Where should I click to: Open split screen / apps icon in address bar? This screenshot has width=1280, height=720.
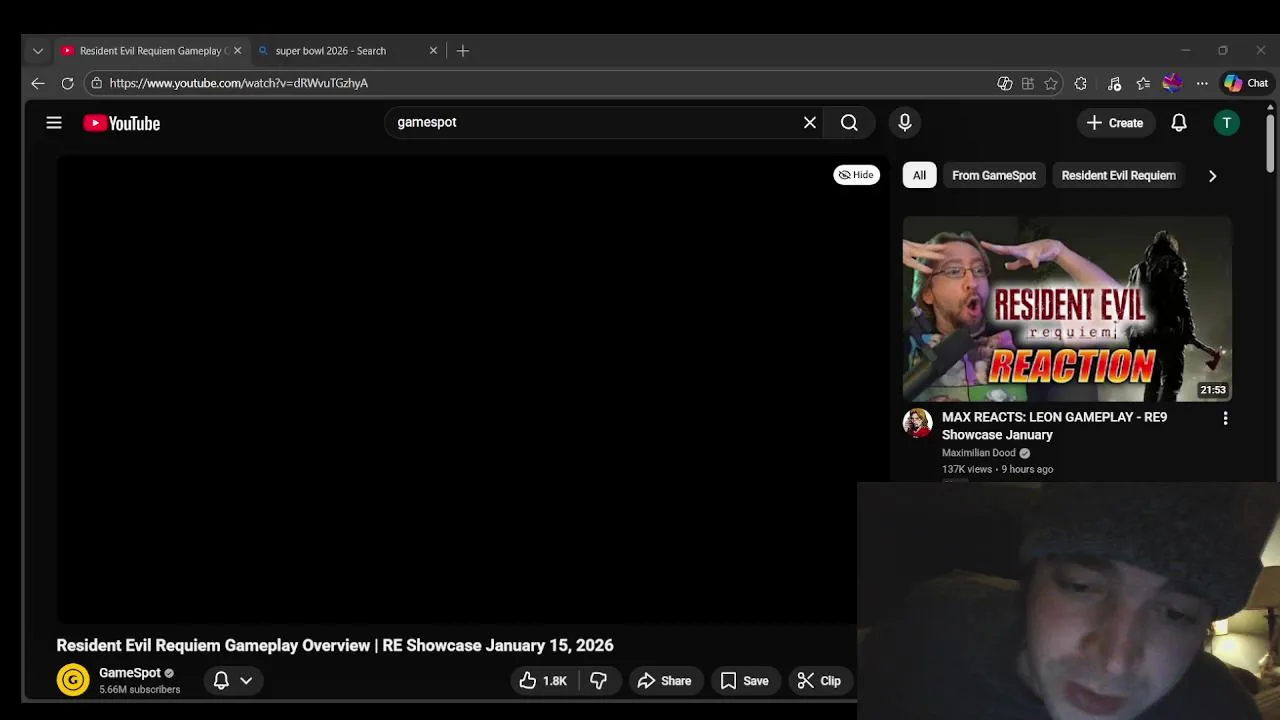(1028, 84)
